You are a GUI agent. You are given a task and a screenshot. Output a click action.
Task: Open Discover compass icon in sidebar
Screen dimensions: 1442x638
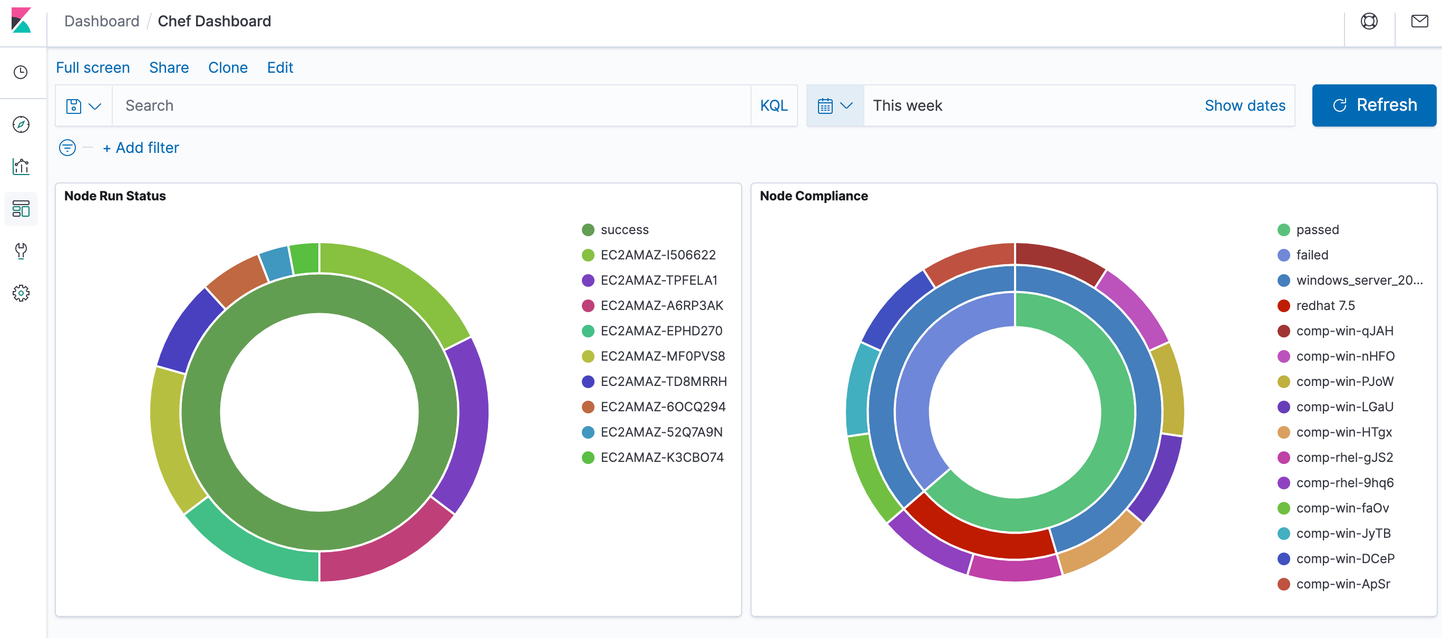point(21,125)
